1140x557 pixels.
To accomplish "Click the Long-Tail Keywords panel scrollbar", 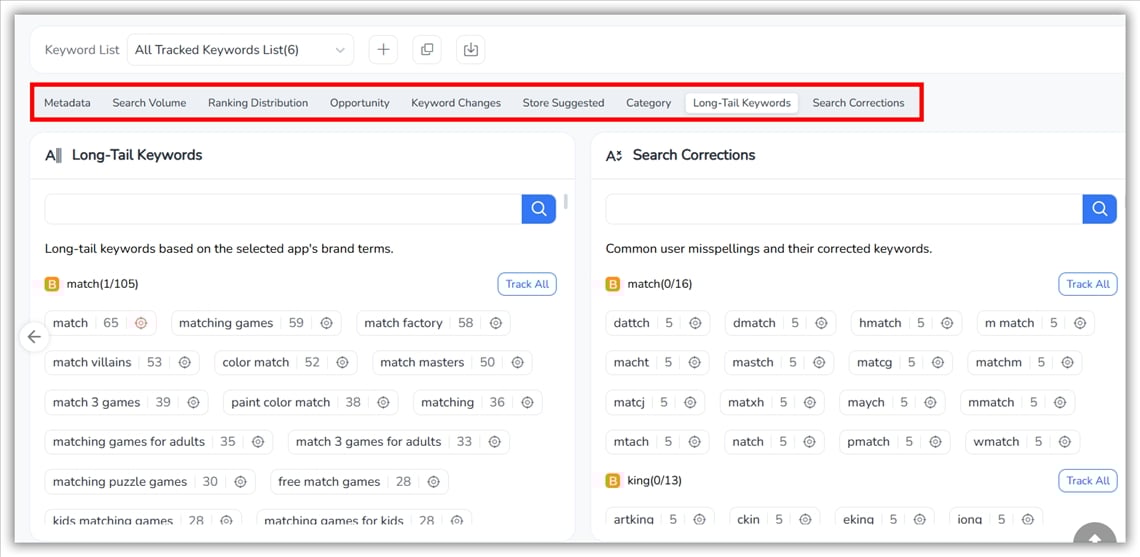I will tap(566, 201).
